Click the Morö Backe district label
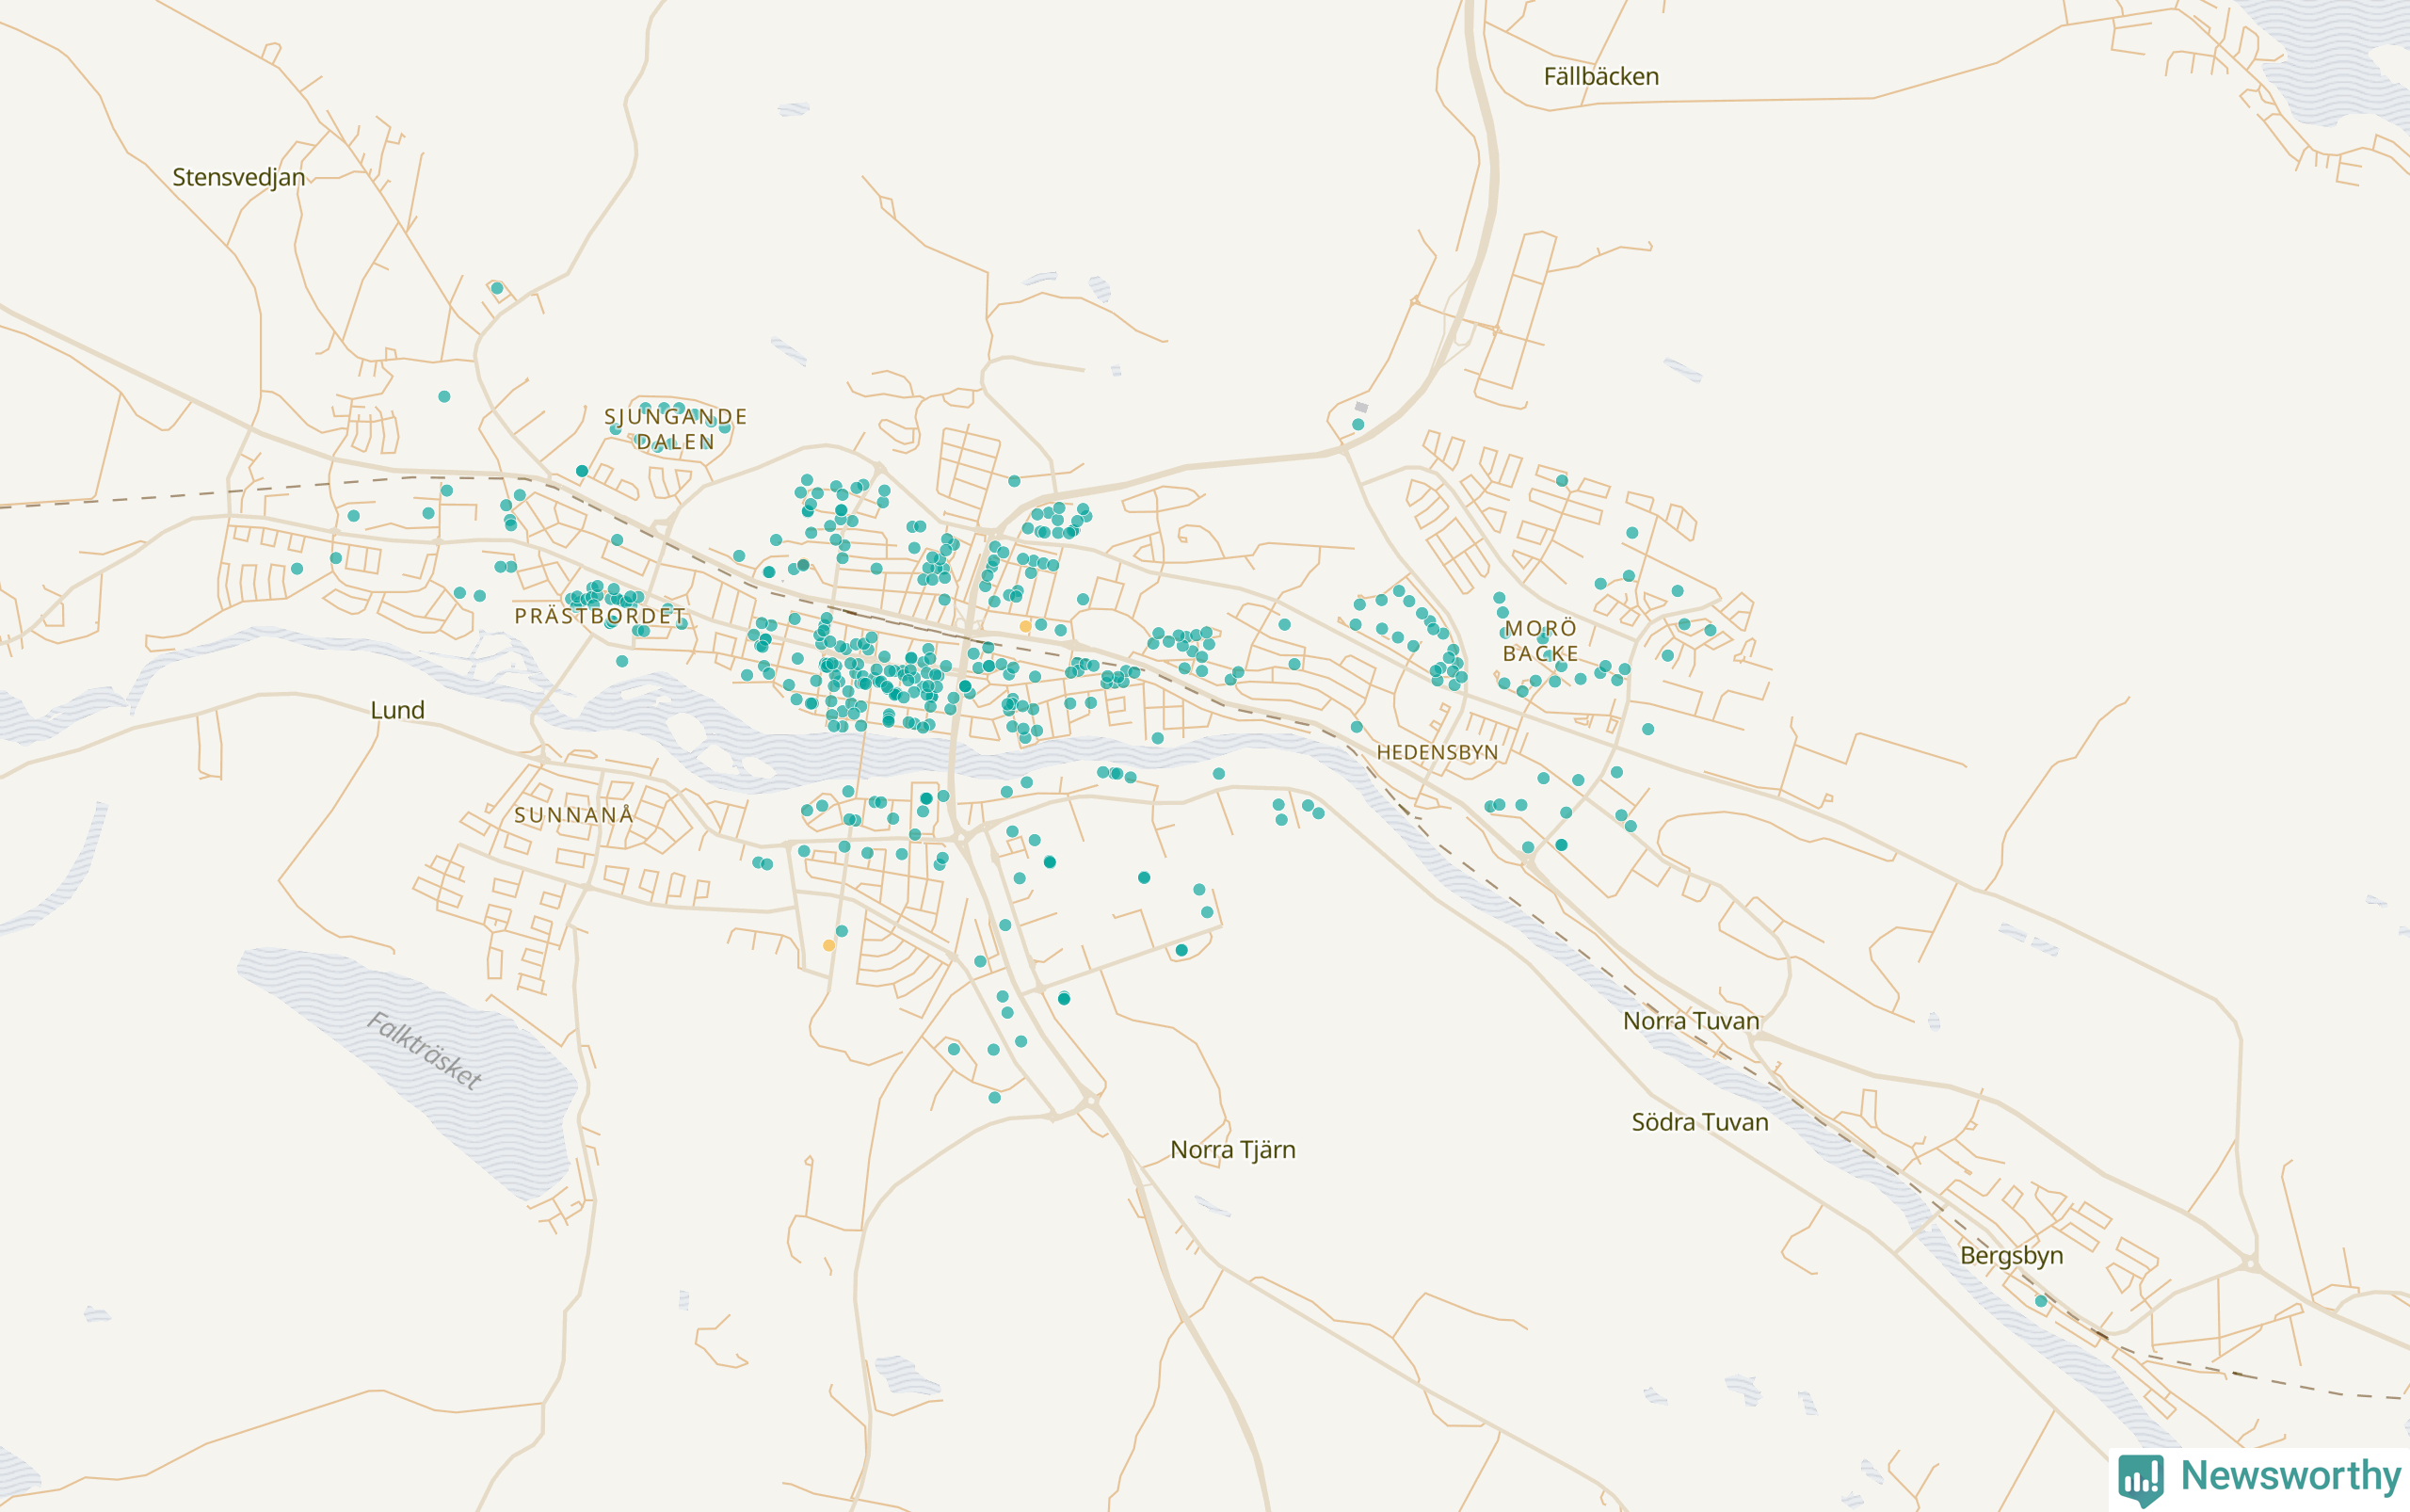The height and width of the screenshot is (1512, 2410). point(1540,641)
